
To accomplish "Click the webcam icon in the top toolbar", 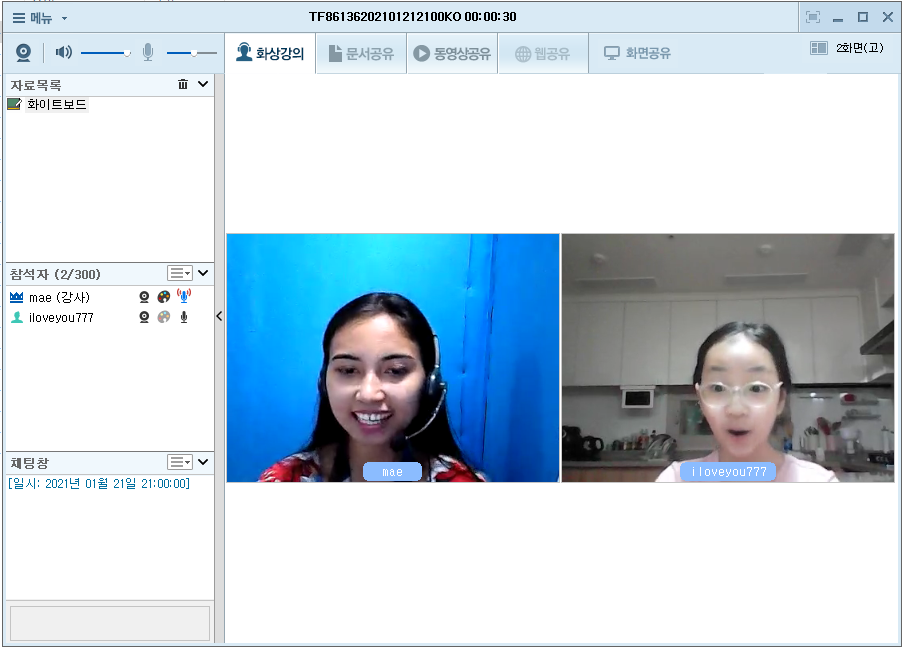I will coord(23,53).
